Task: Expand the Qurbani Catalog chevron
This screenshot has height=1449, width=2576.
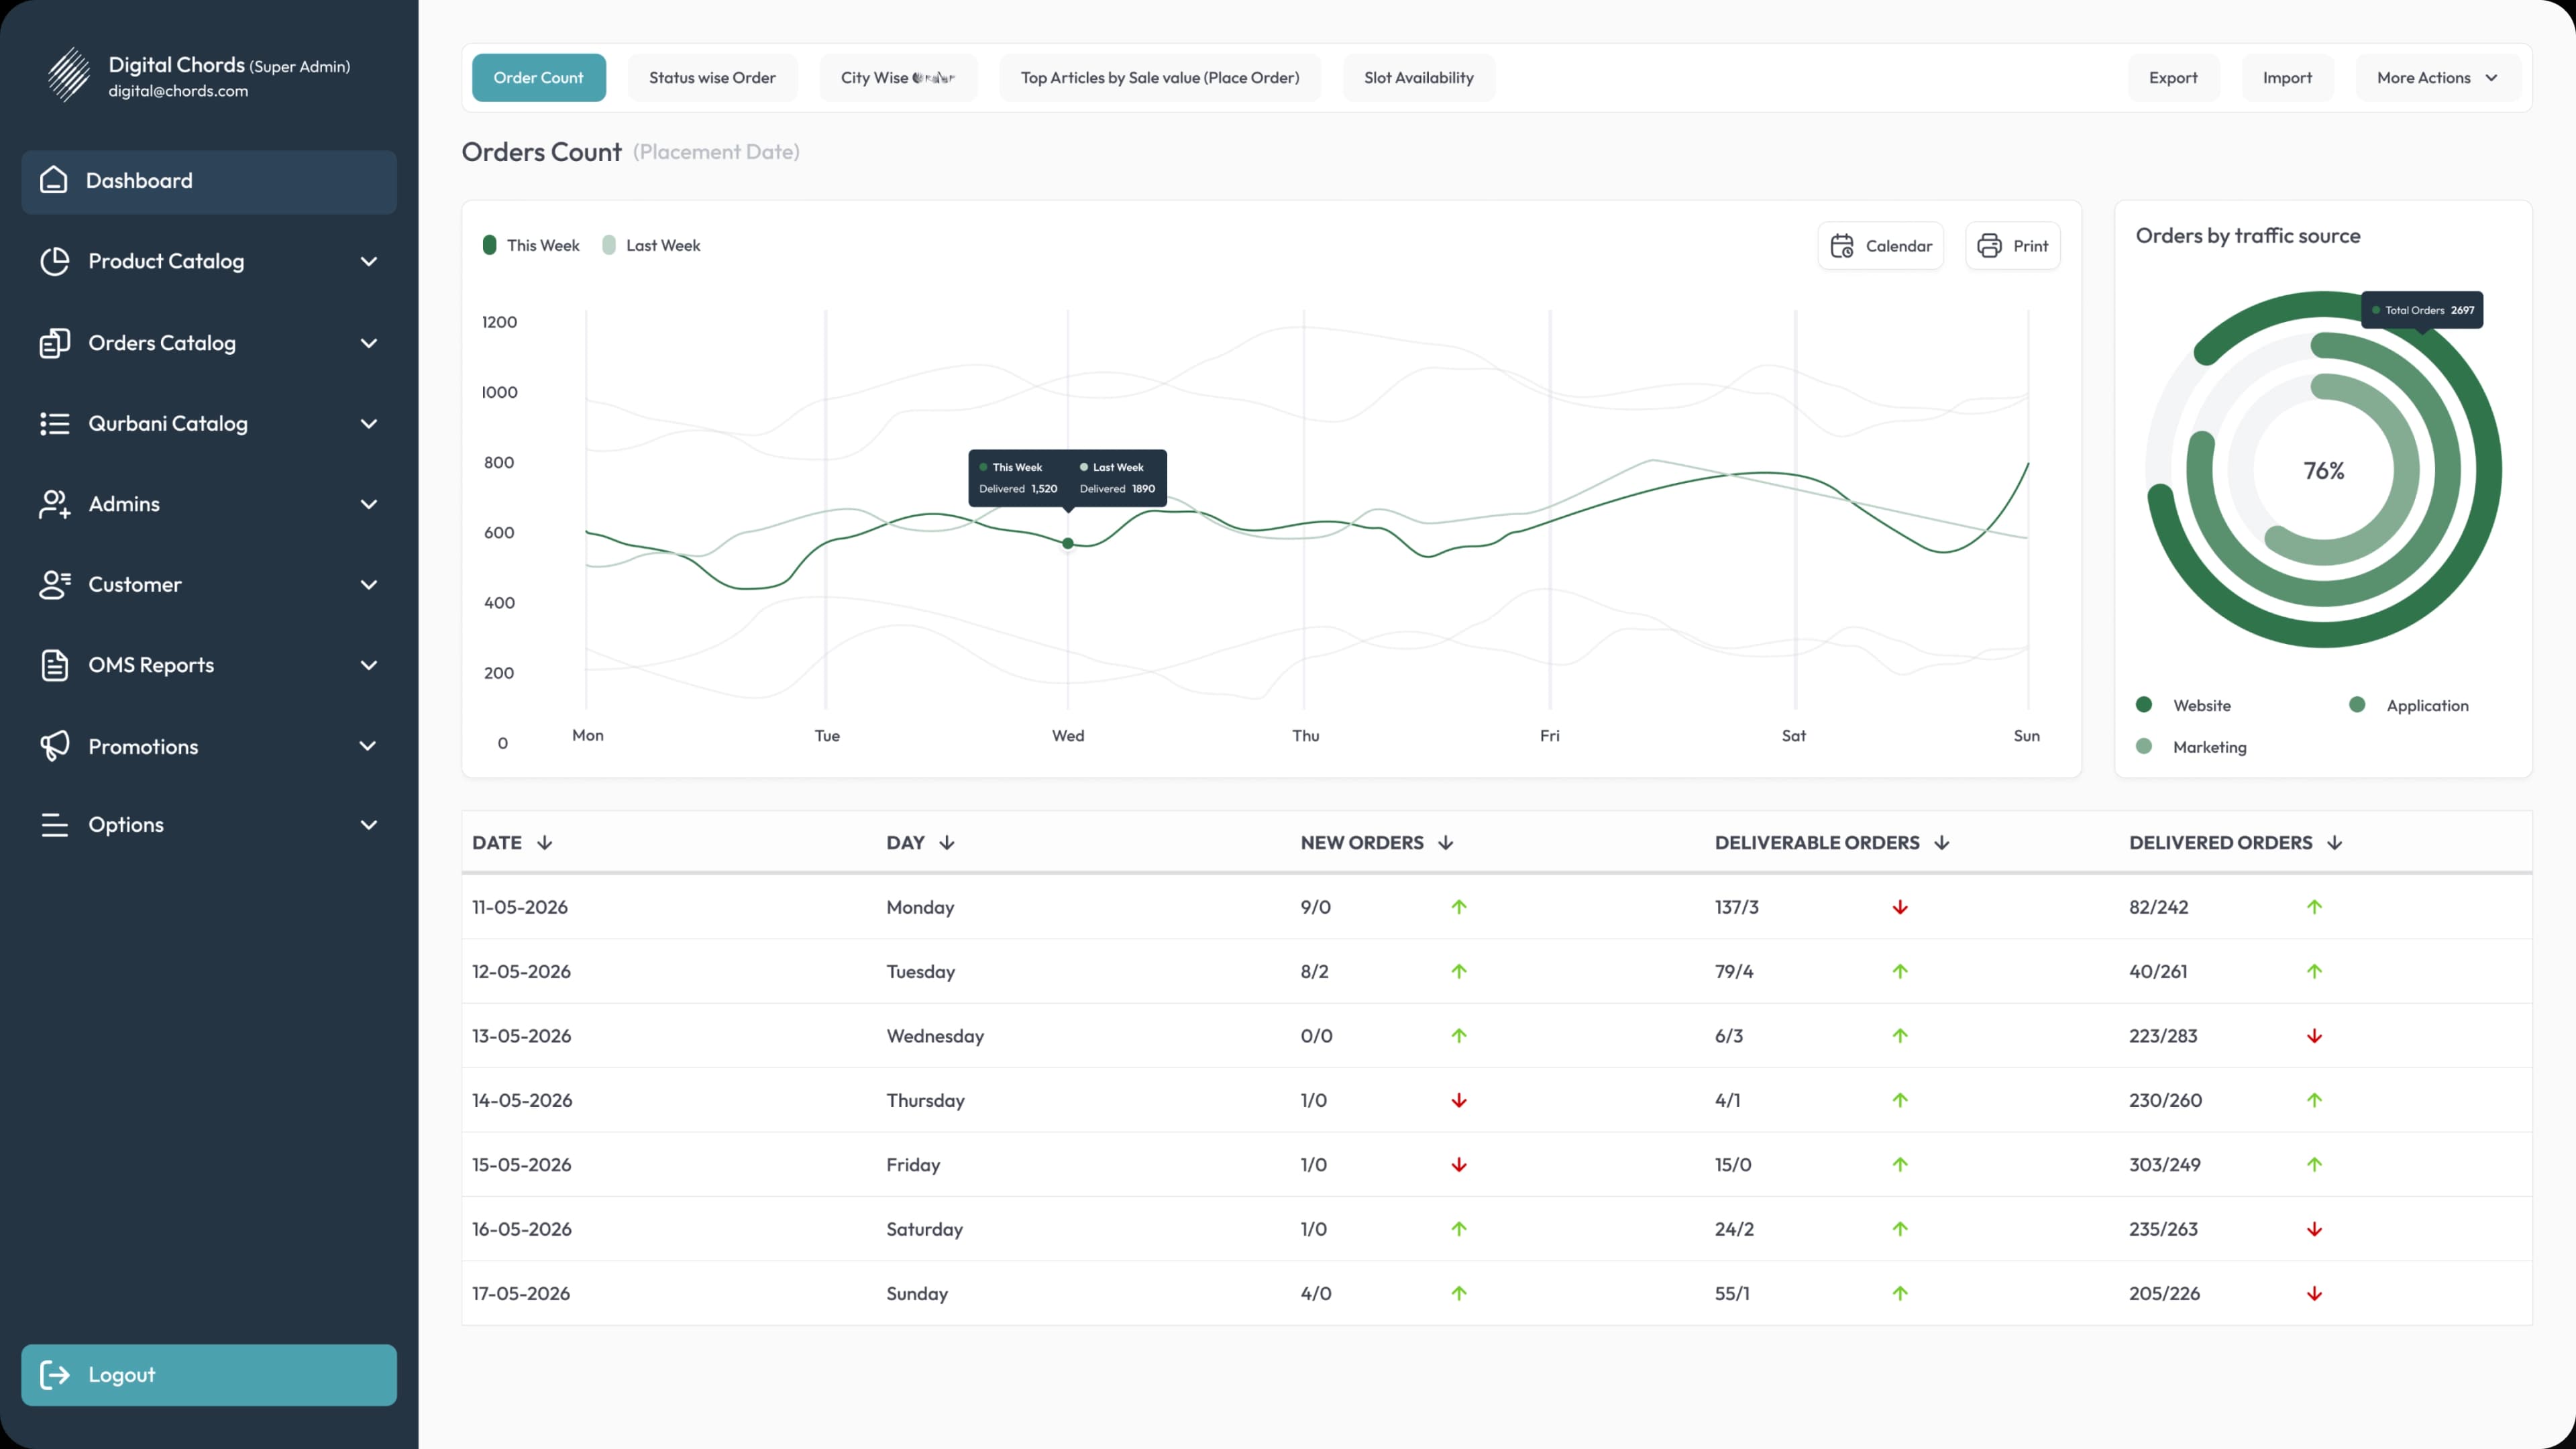Action: 369,424
